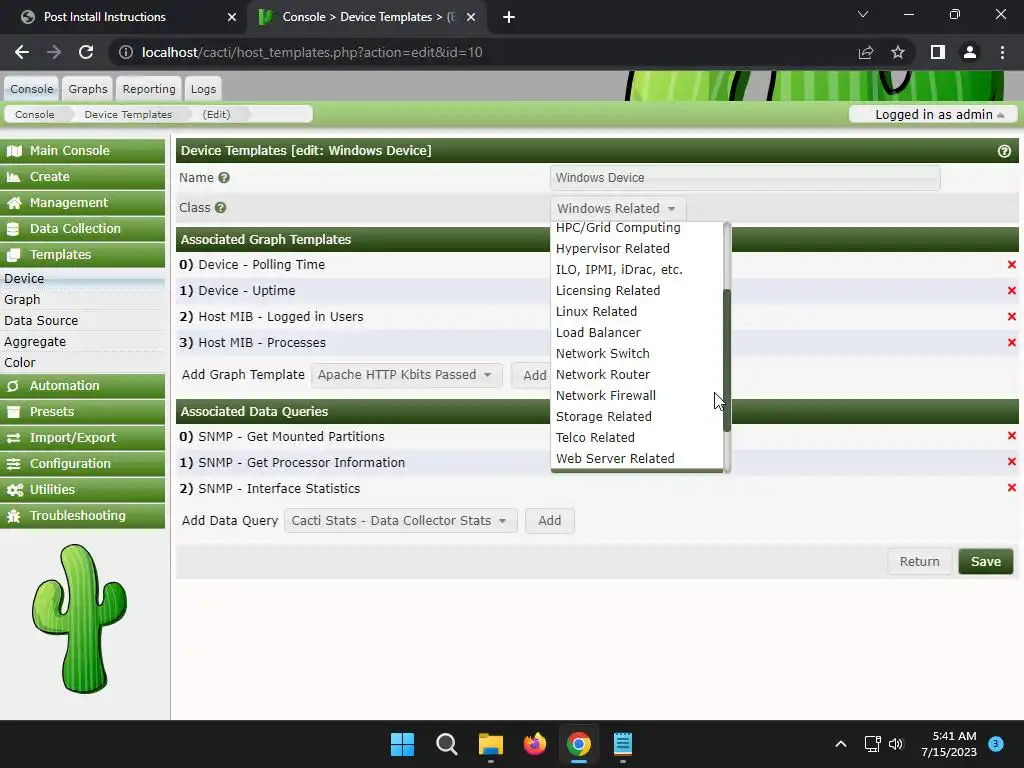Viewport: 1024px width, 768px height.
Task: Open Add Graph Template dropdown
Action: point(406,375)
